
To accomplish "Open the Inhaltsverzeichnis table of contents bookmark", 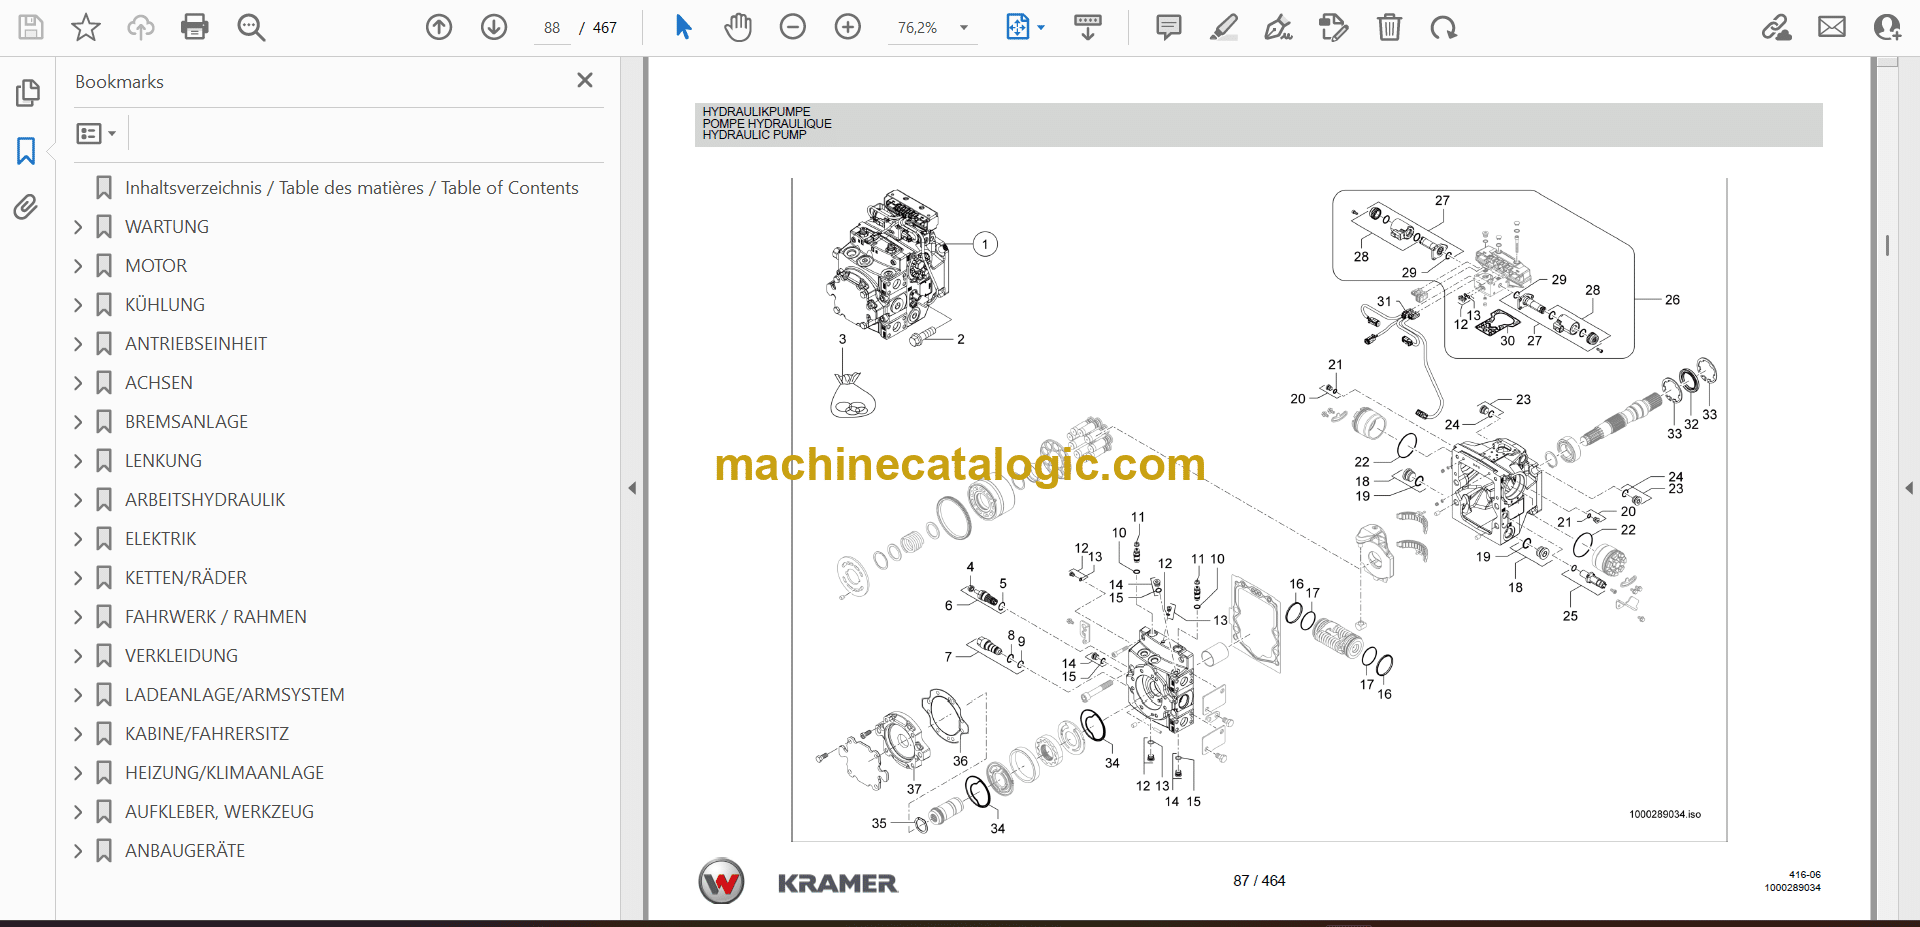I will click(351, 188).
